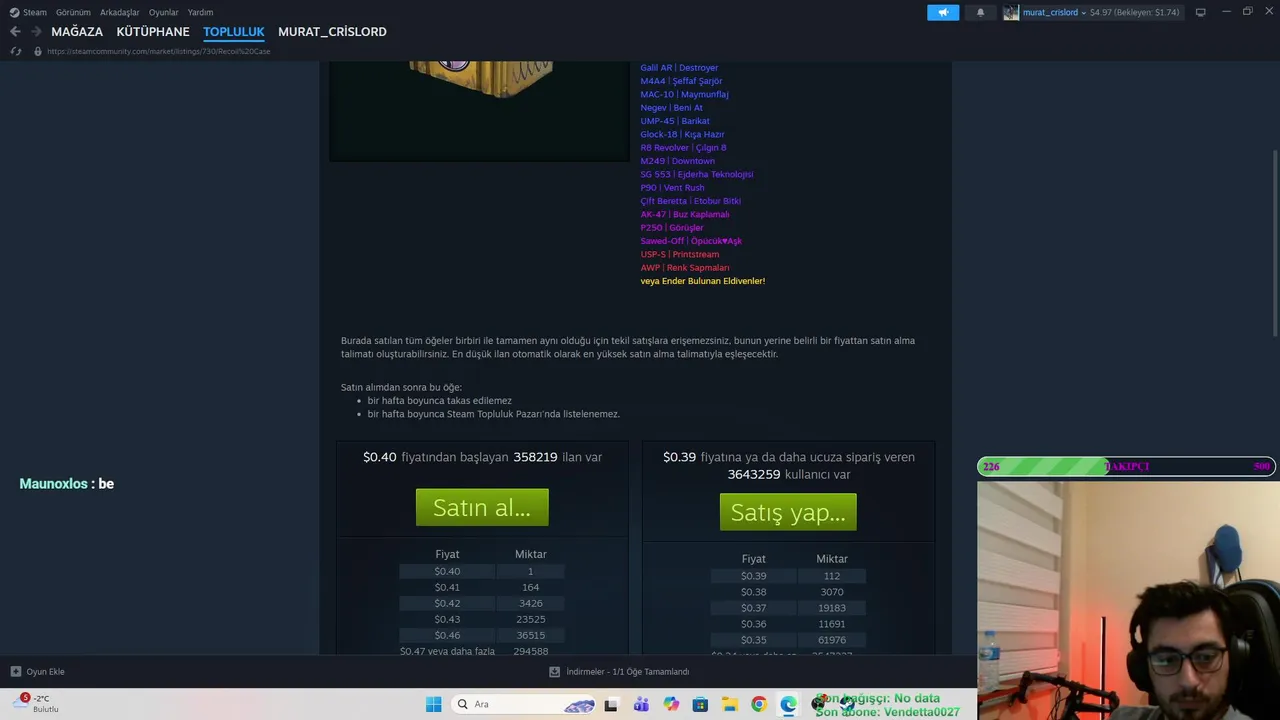1280x720 pixels.
Task: Click the green Satış yap button
Action: coord(788,512)
